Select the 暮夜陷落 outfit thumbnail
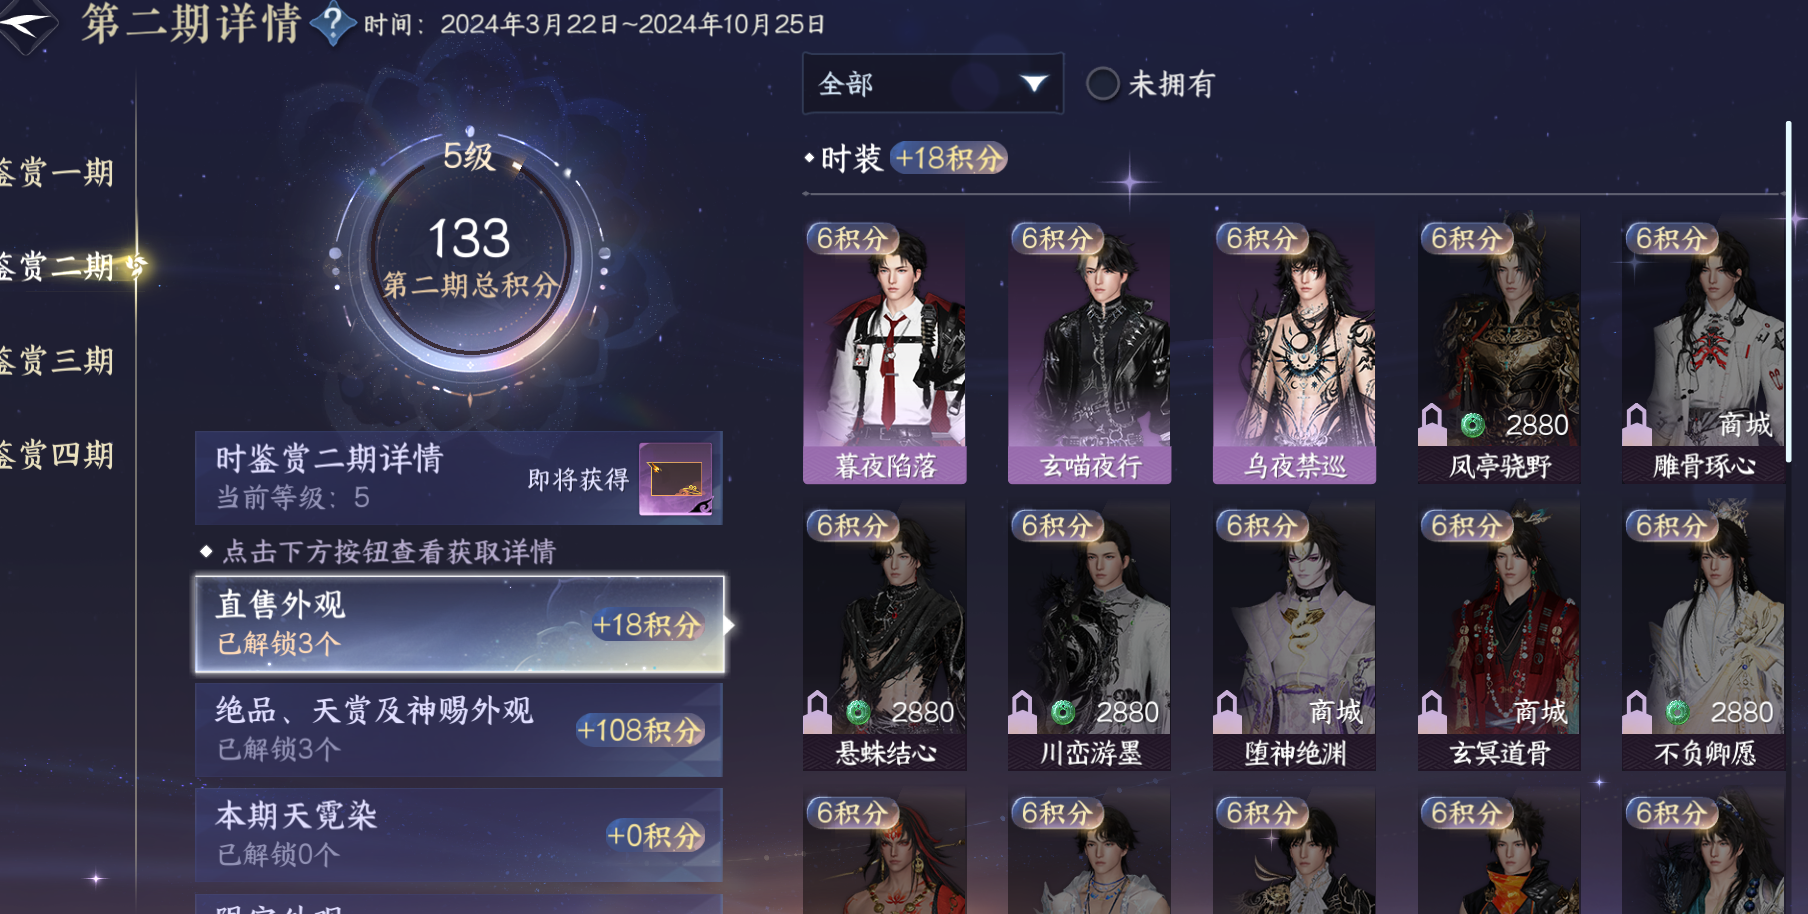 [884, 352]
